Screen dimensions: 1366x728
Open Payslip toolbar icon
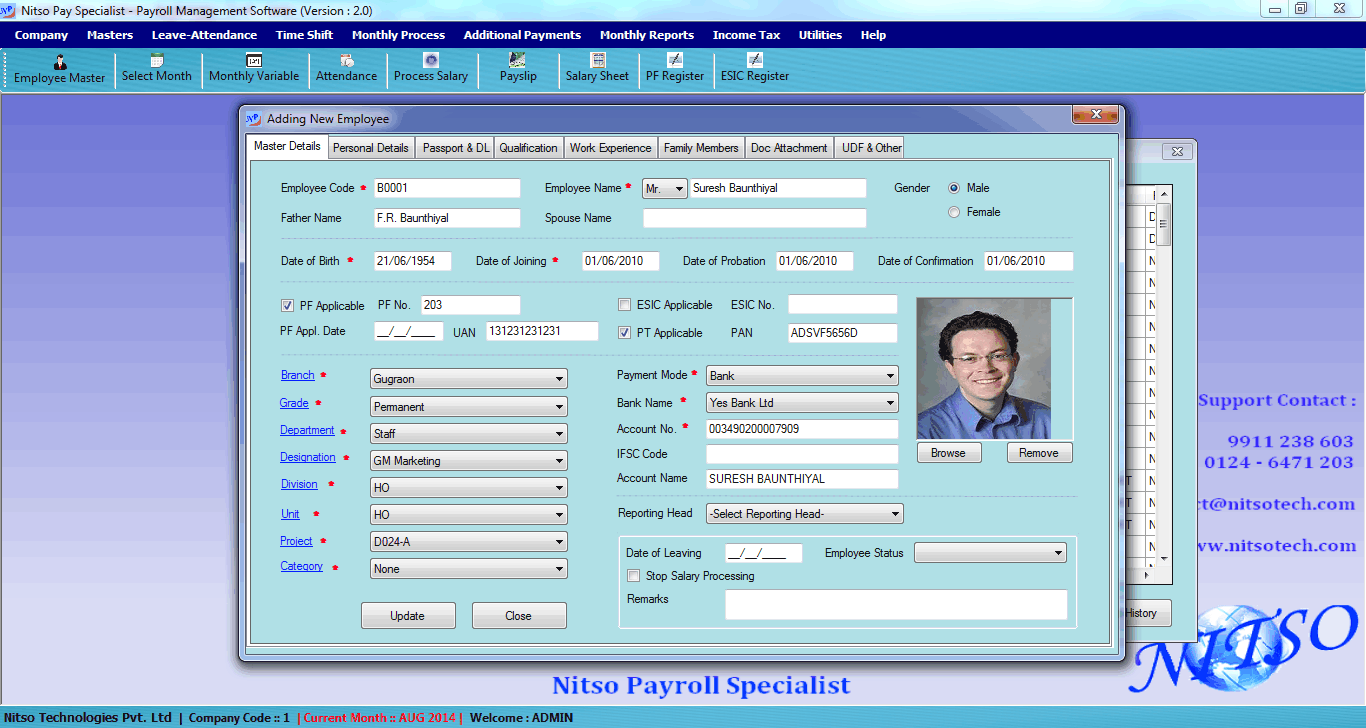518,69
